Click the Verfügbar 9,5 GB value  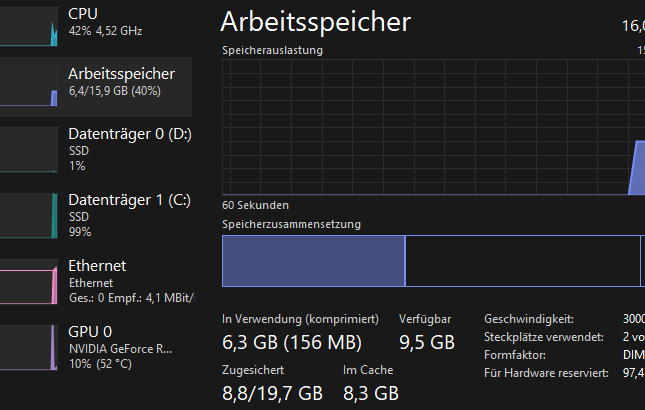427,343
